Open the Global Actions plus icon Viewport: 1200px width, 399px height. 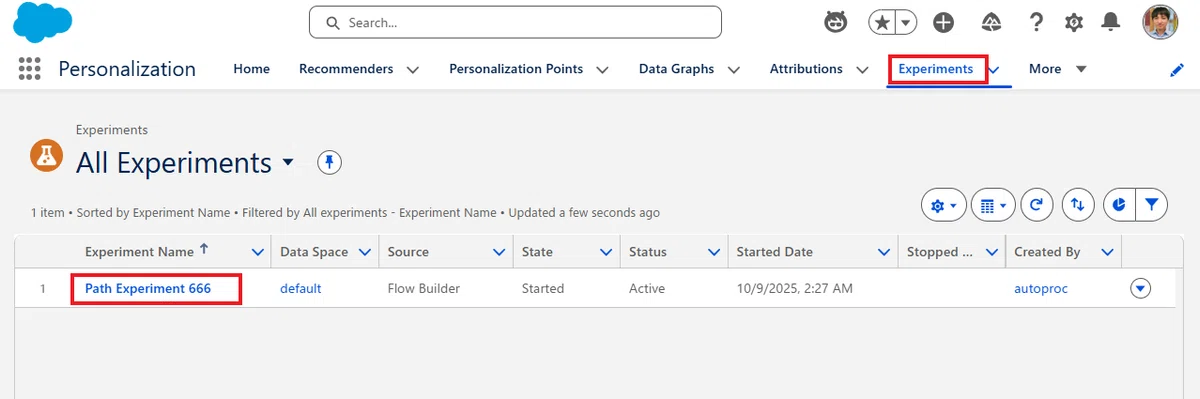(x=943, y=22)
